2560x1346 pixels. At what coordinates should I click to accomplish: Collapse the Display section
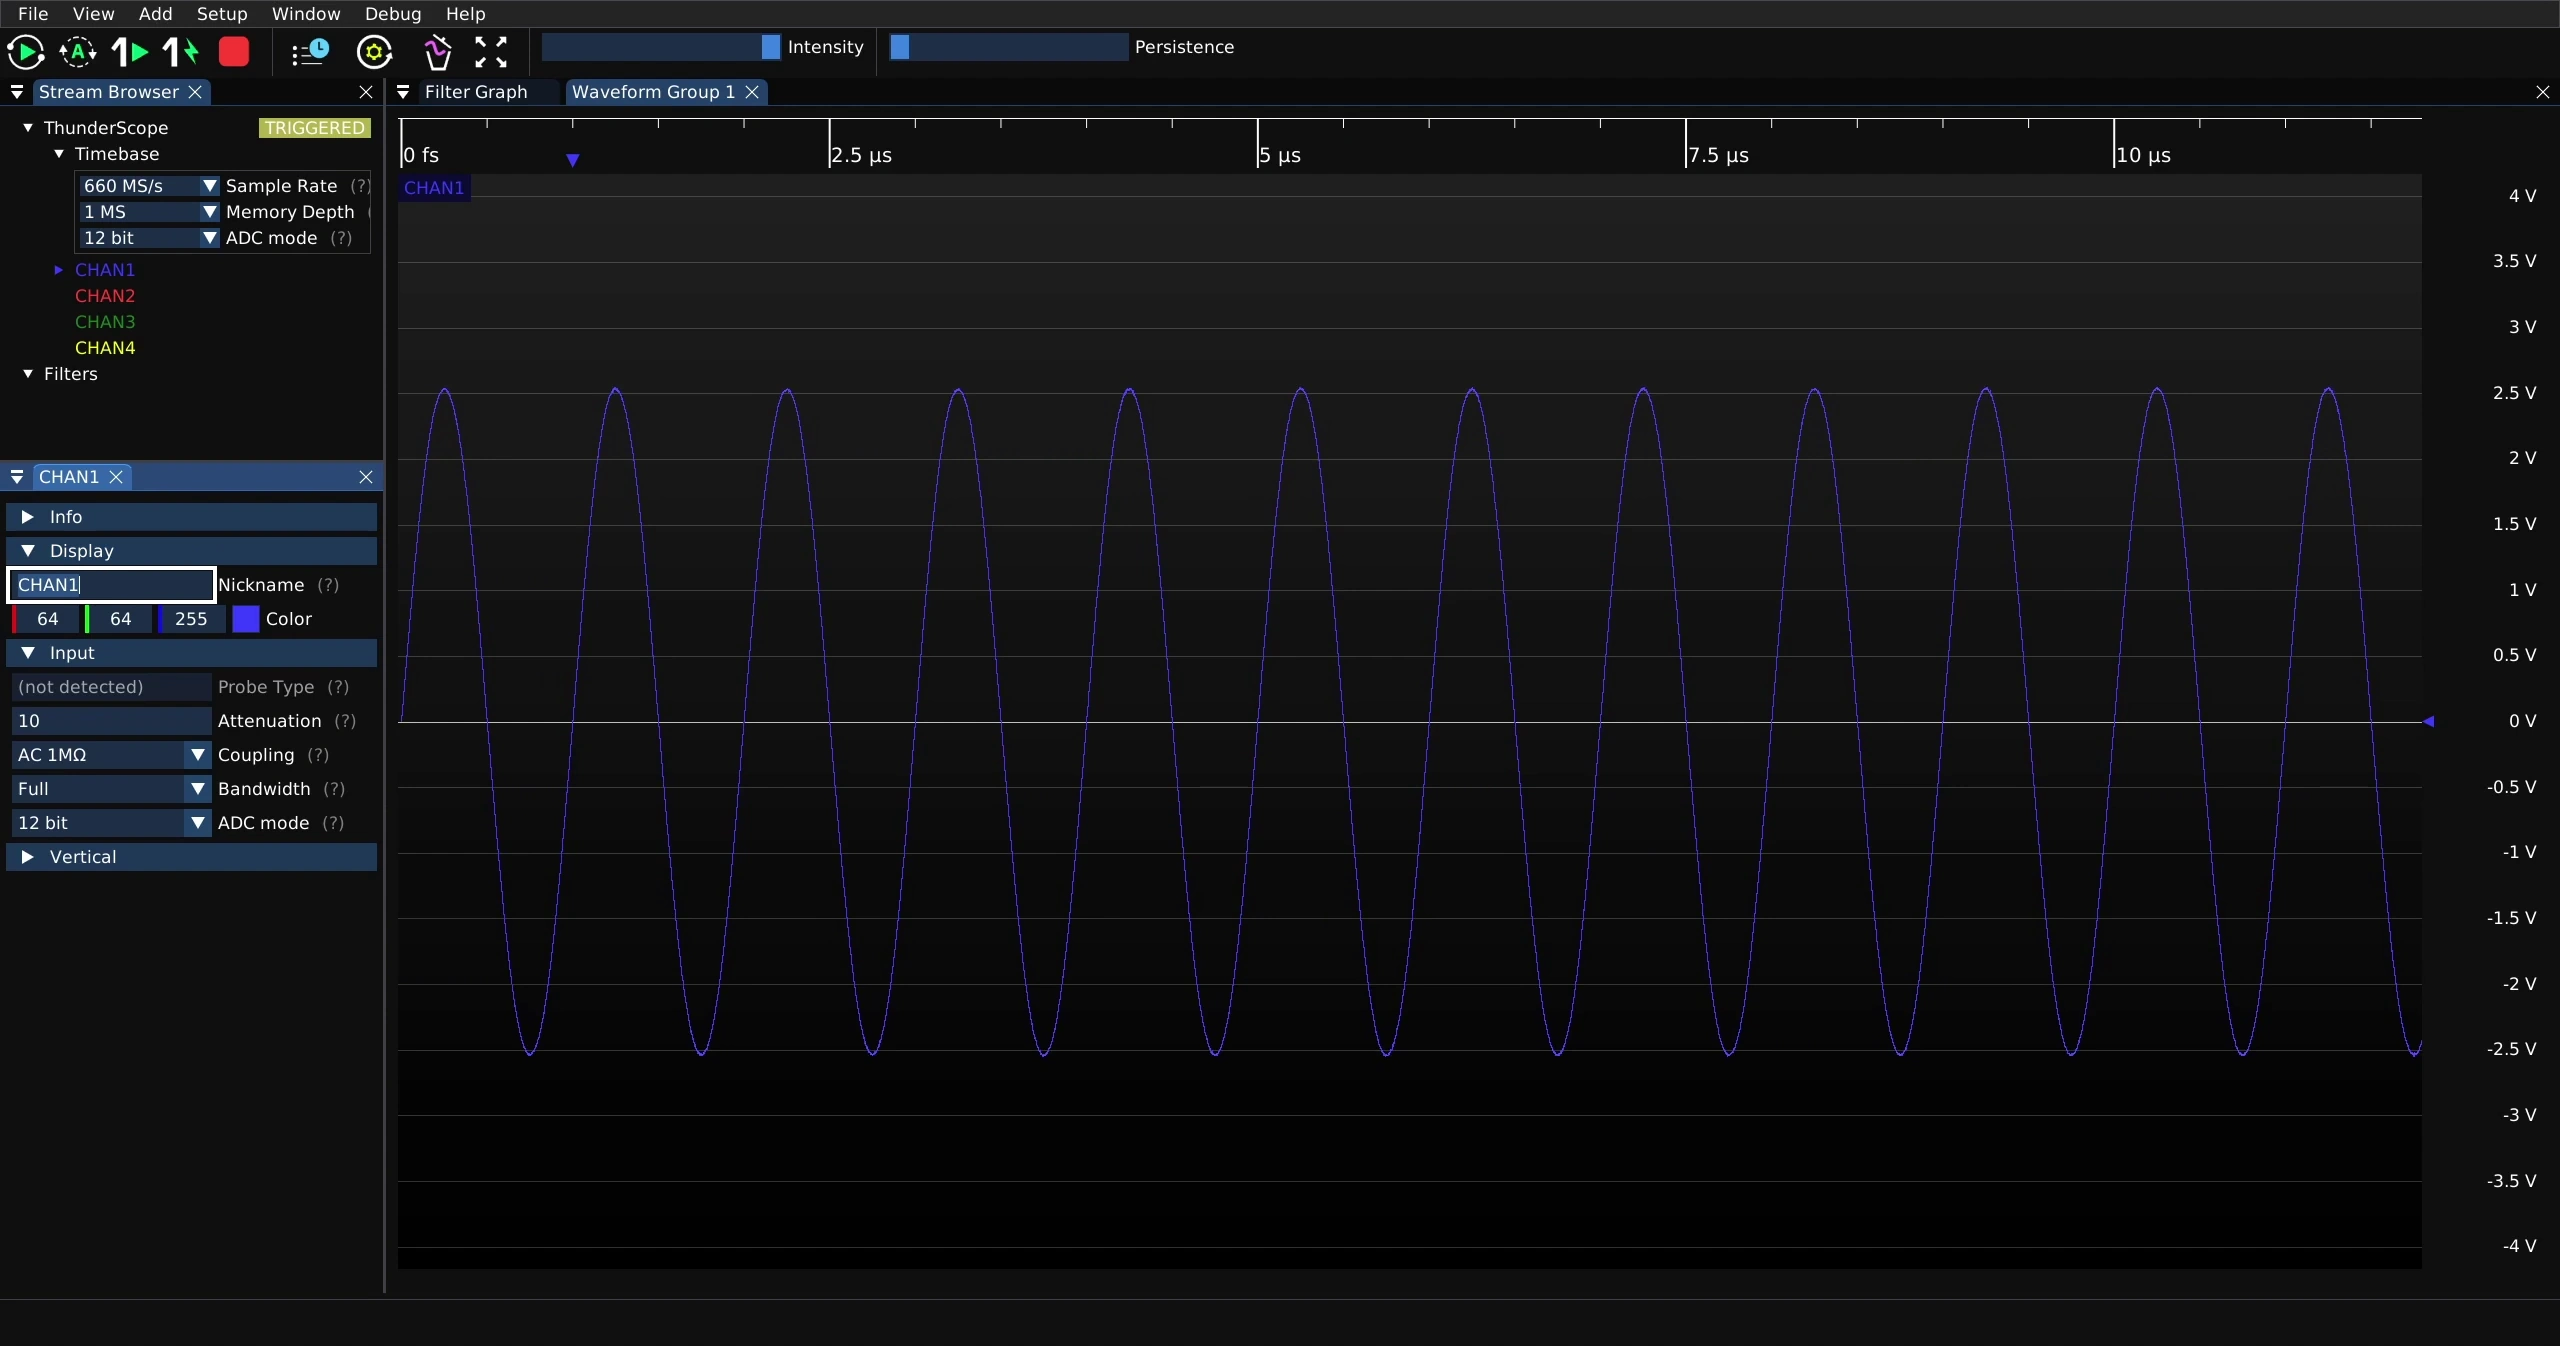(x=191, y=551)
